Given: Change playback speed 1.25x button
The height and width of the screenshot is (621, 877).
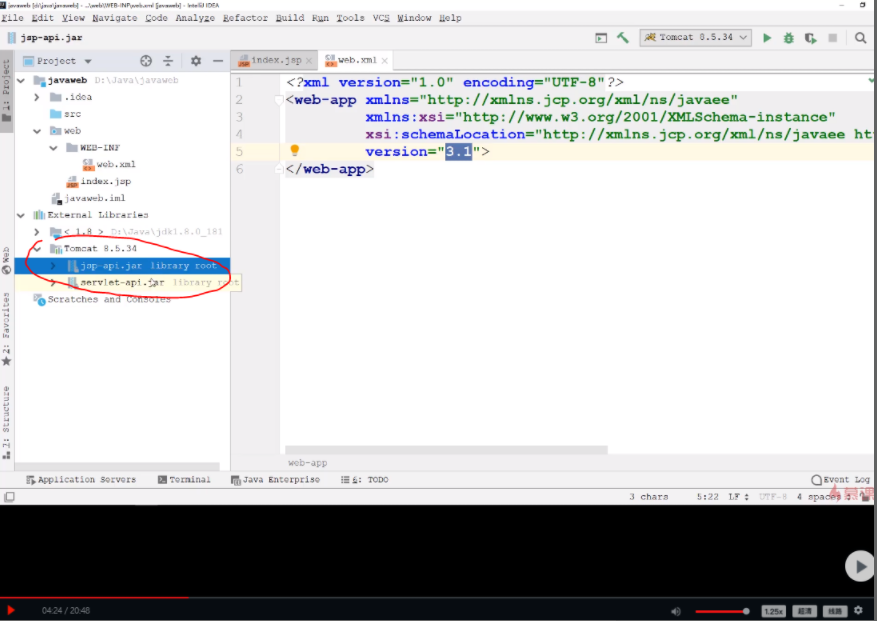Looking at the screenshot, I should pos(774,611).
